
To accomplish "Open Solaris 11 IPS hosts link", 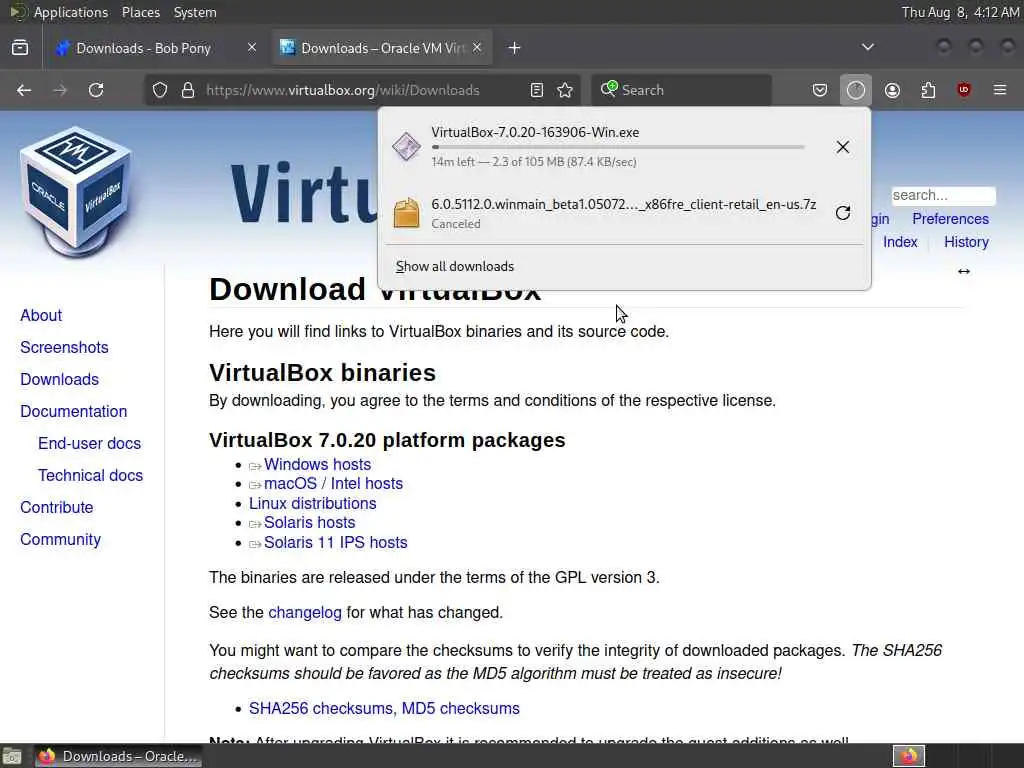I will tap(336, 542).
